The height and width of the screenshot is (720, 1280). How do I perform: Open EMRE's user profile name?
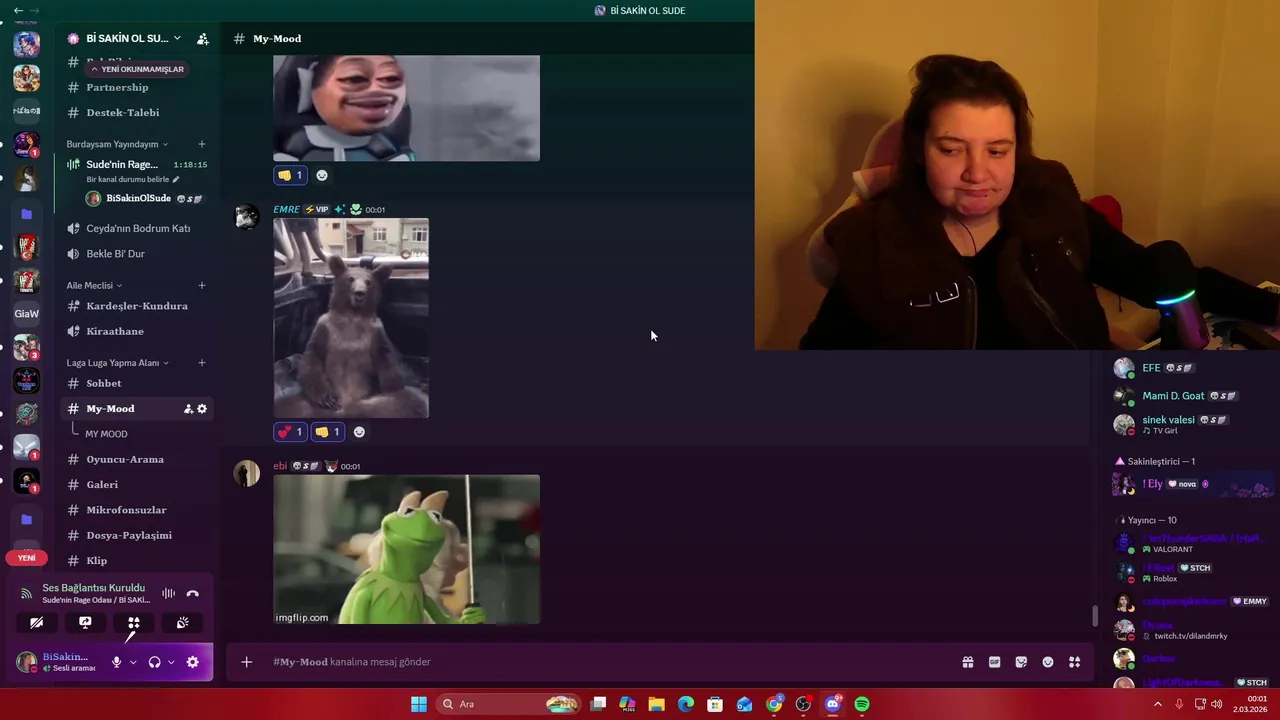coord(287,210)
